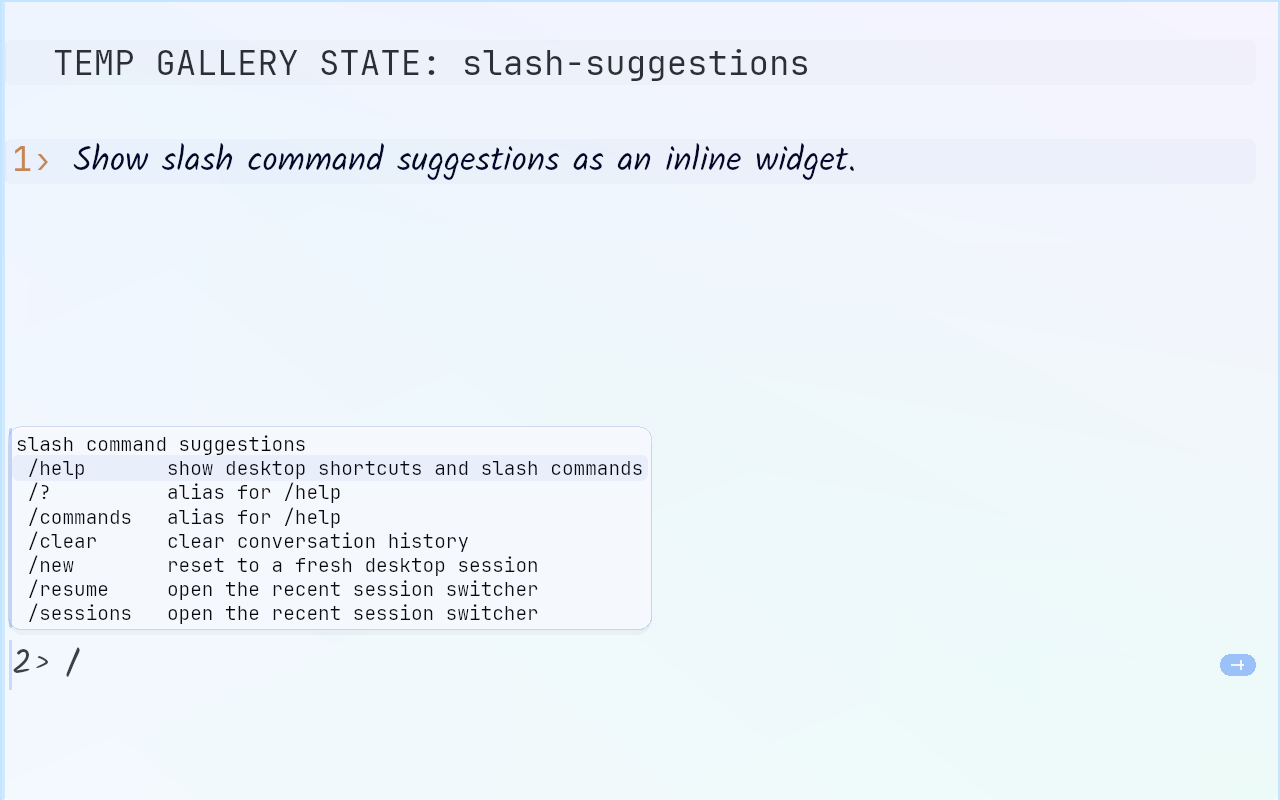Screen dimensions: 1280x800
Task: Click the "clear conversation history" description
Action: click(x=318, y=541)
